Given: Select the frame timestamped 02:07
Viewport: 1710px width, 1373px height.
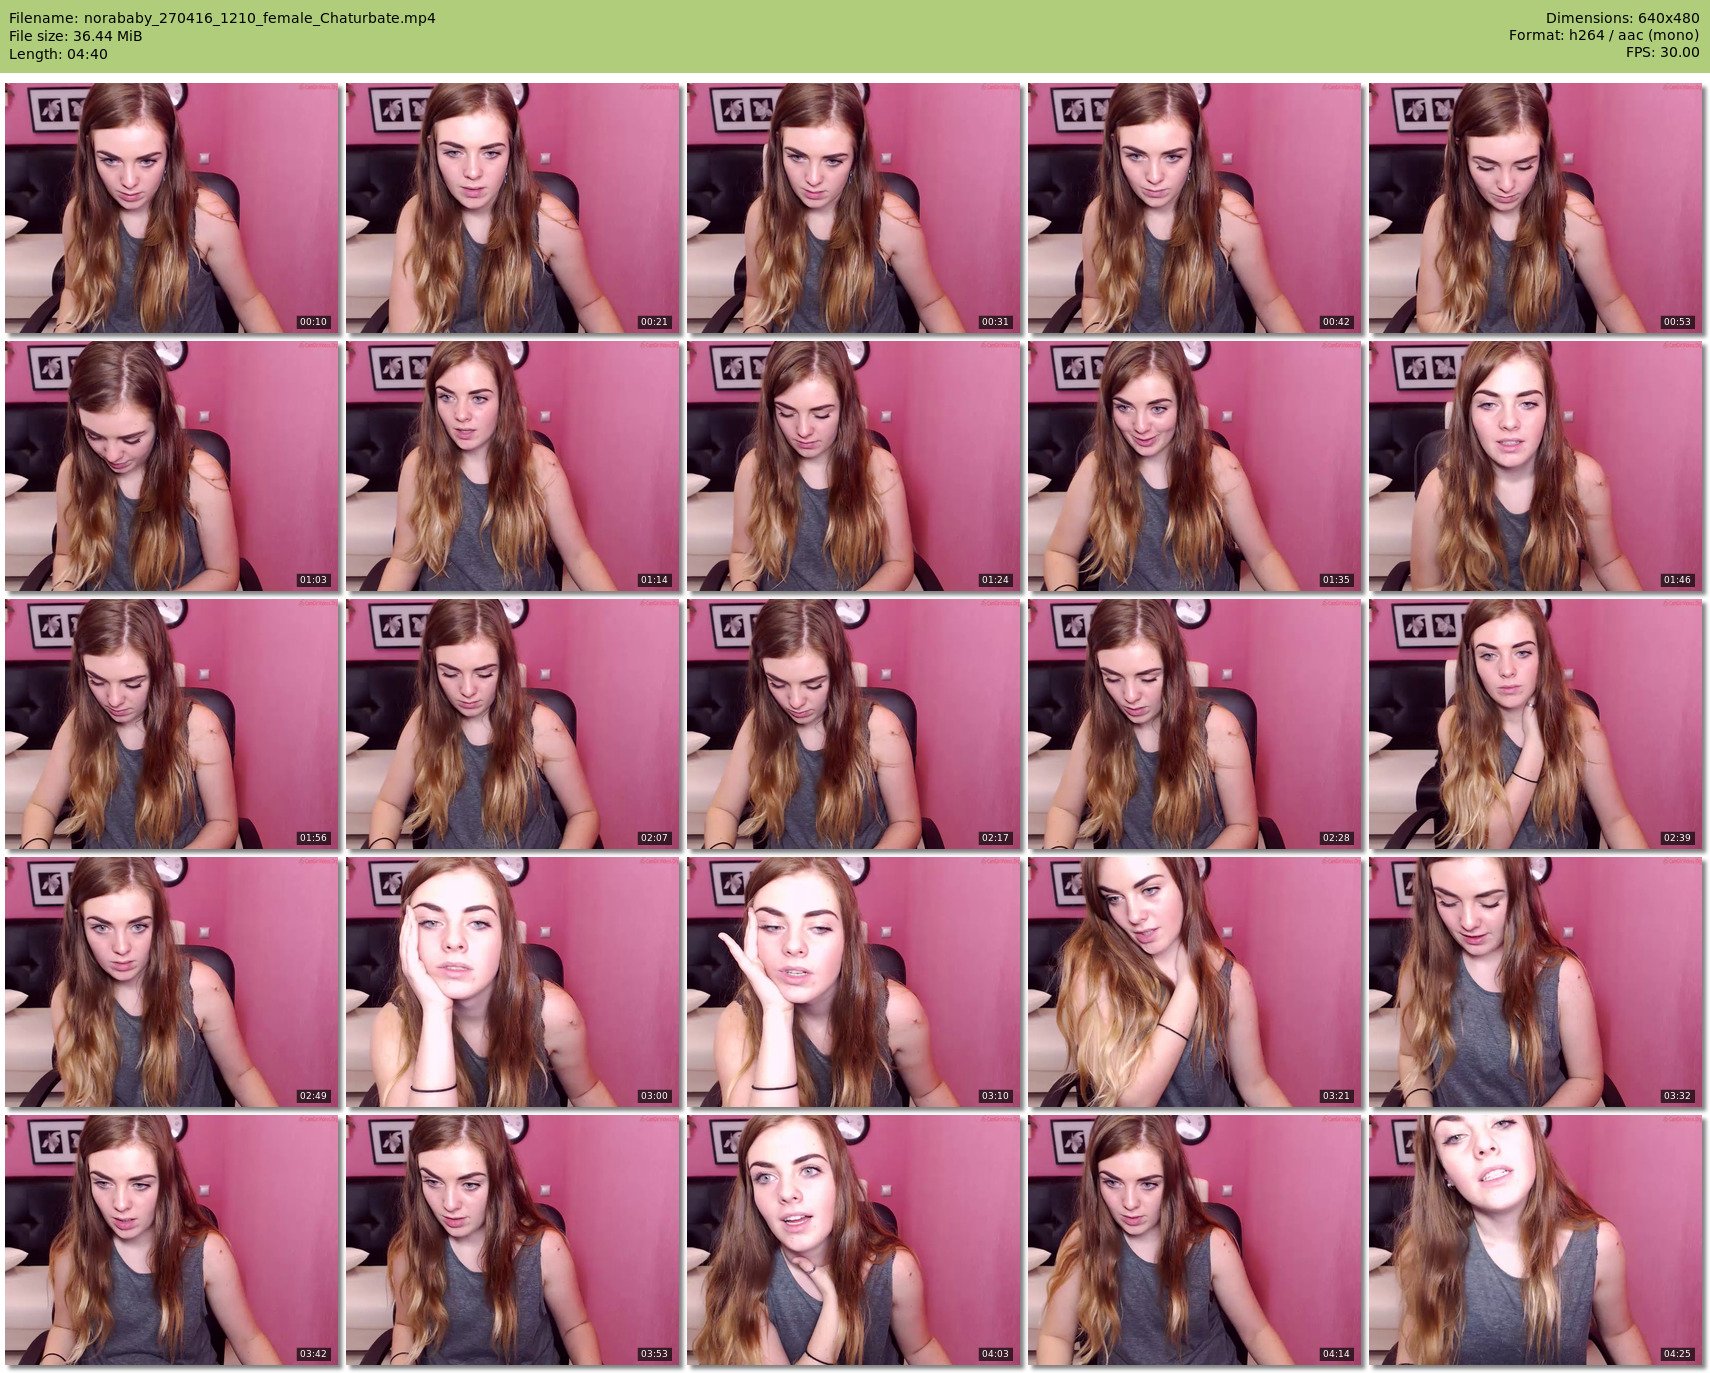Looking at the screenshot, I should [512, 724].
